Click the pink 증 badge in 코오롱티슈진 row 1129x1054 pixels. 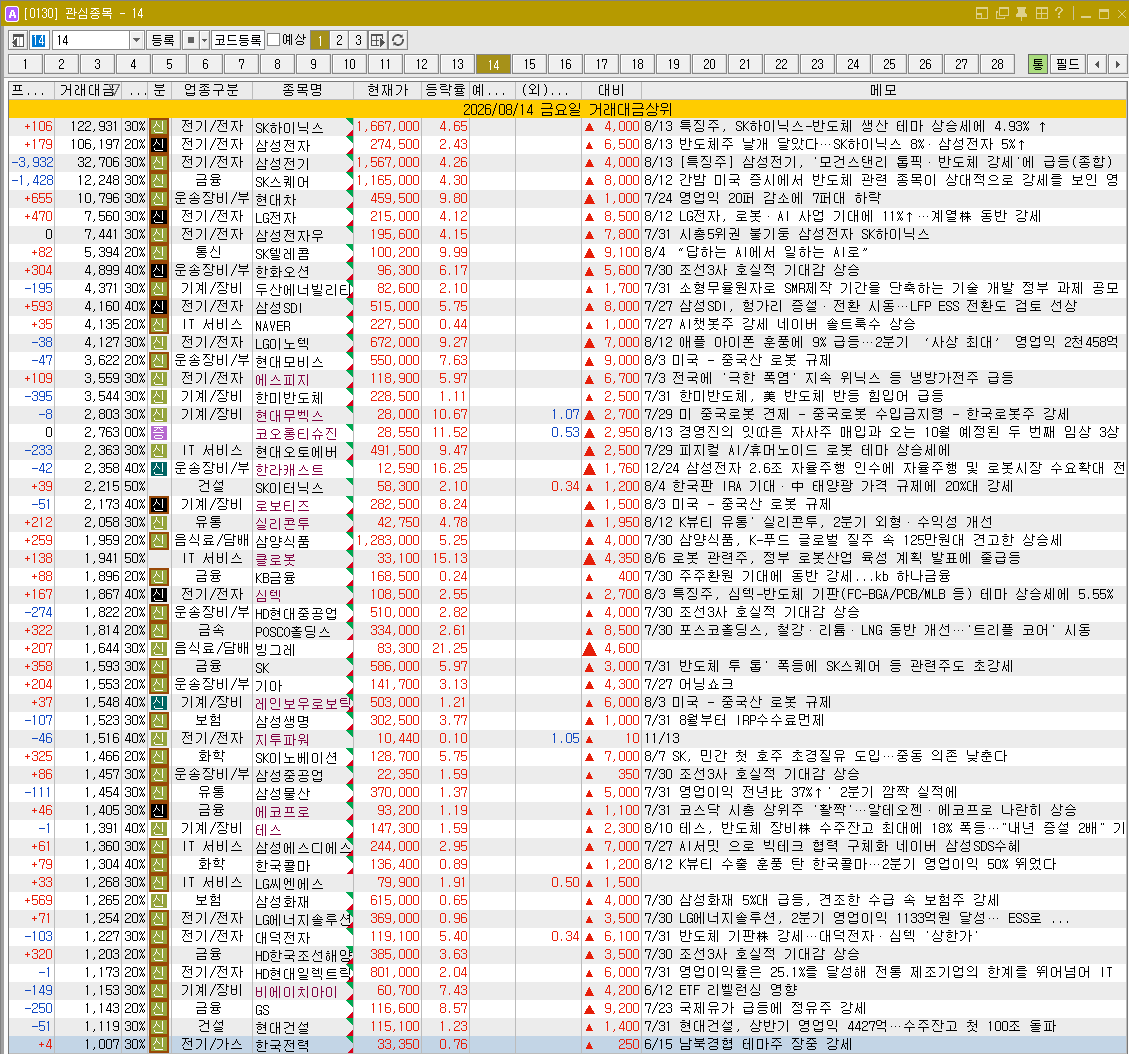point(158,433)
